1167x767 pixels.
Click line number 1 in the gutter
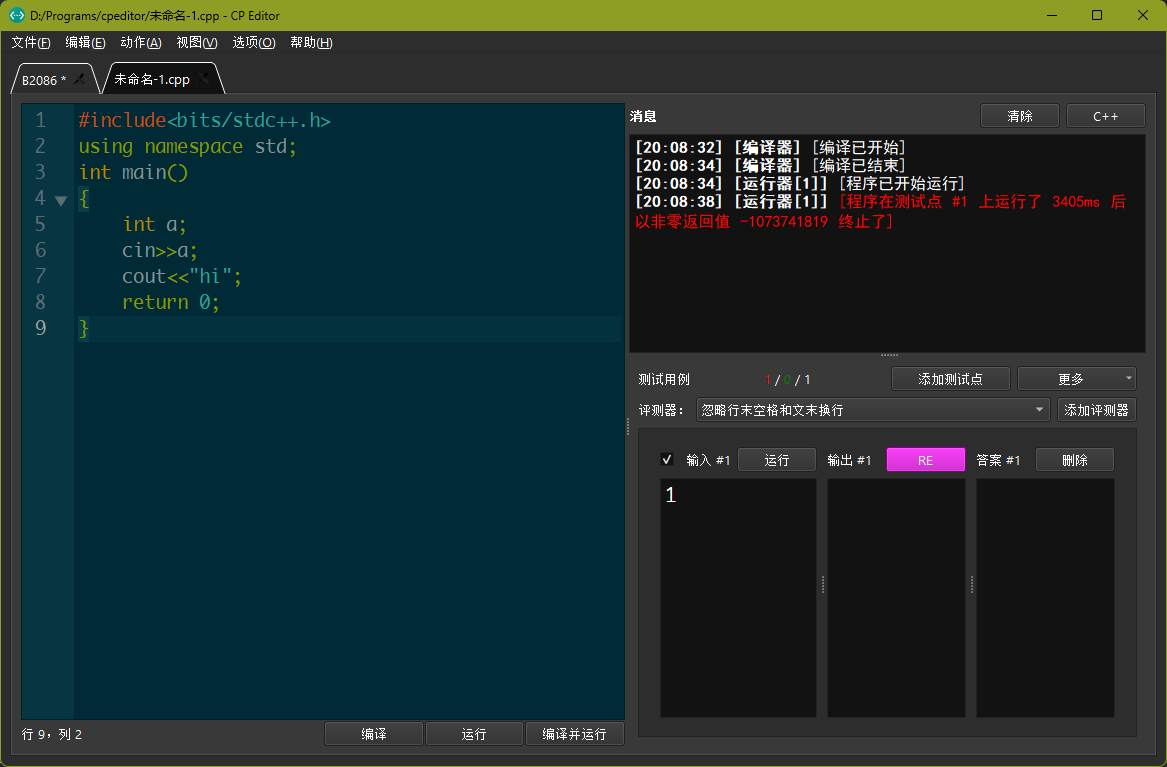[40, 120]
